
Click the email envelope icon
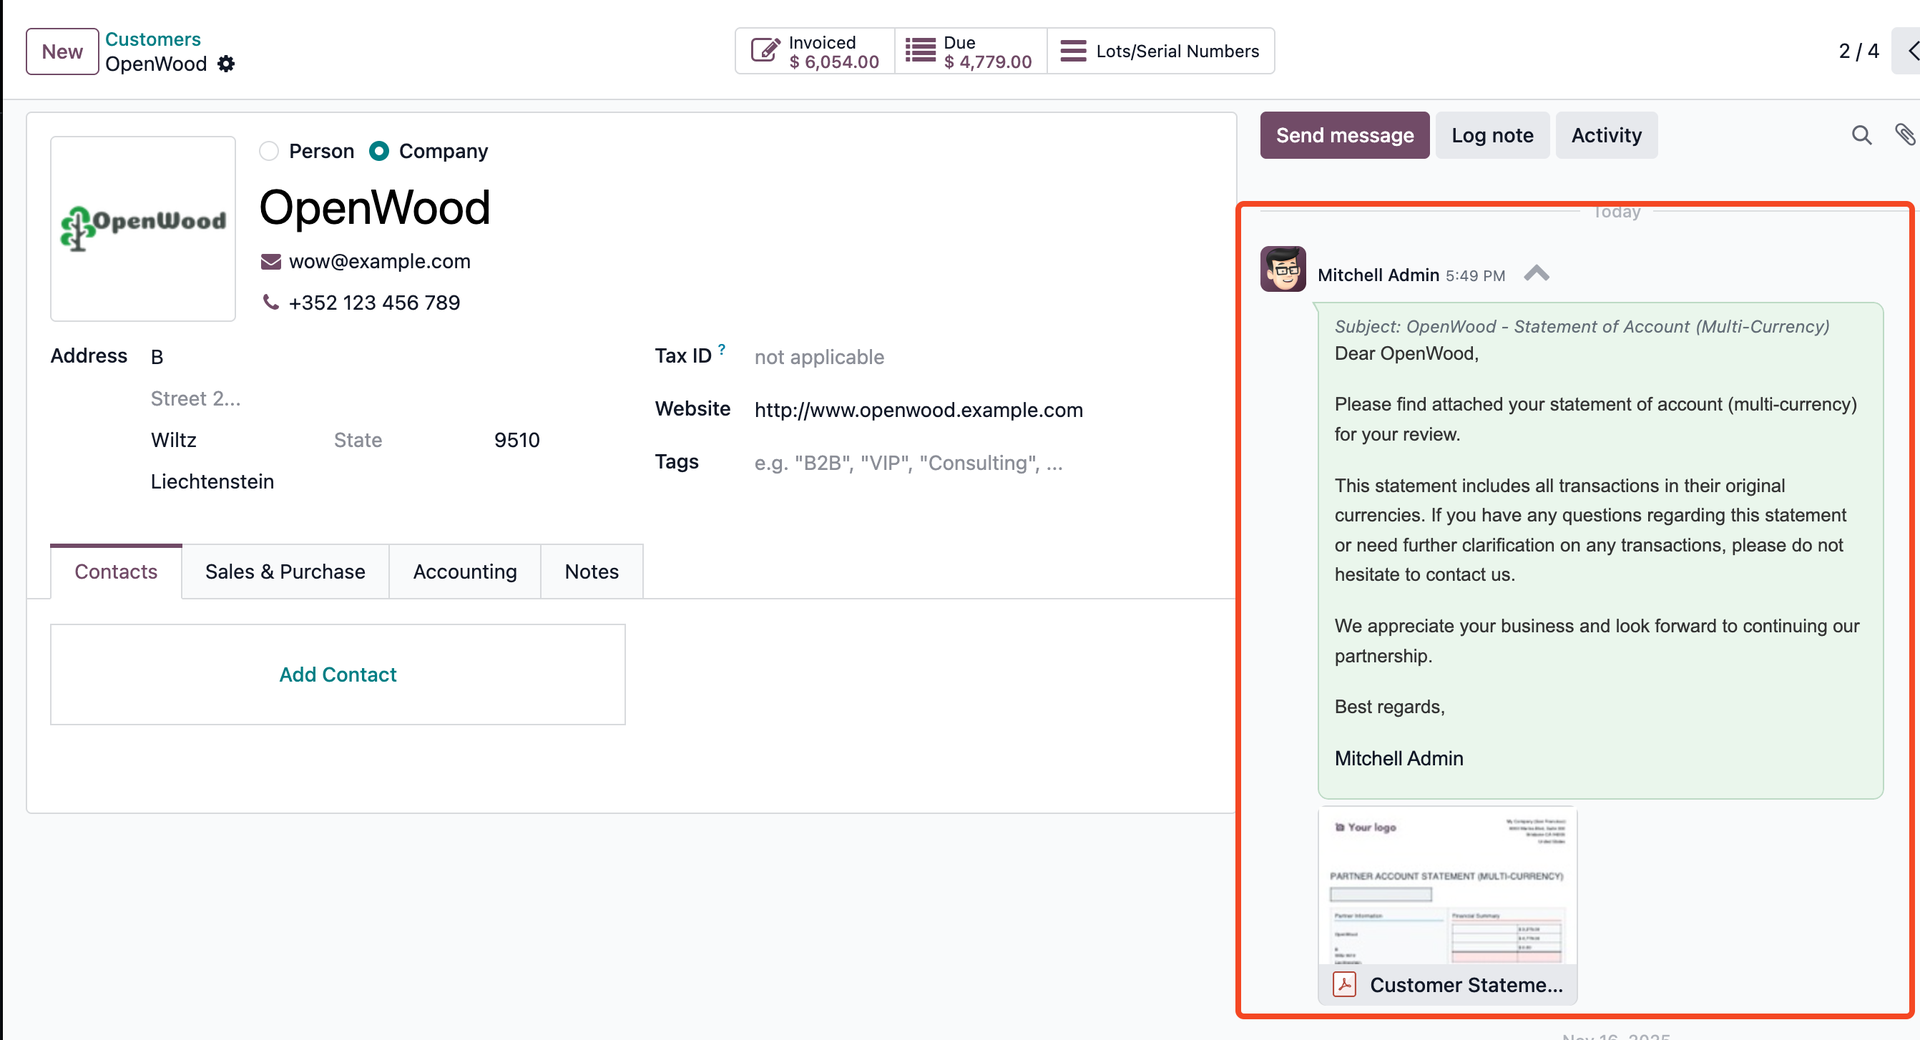coord(269,261)
